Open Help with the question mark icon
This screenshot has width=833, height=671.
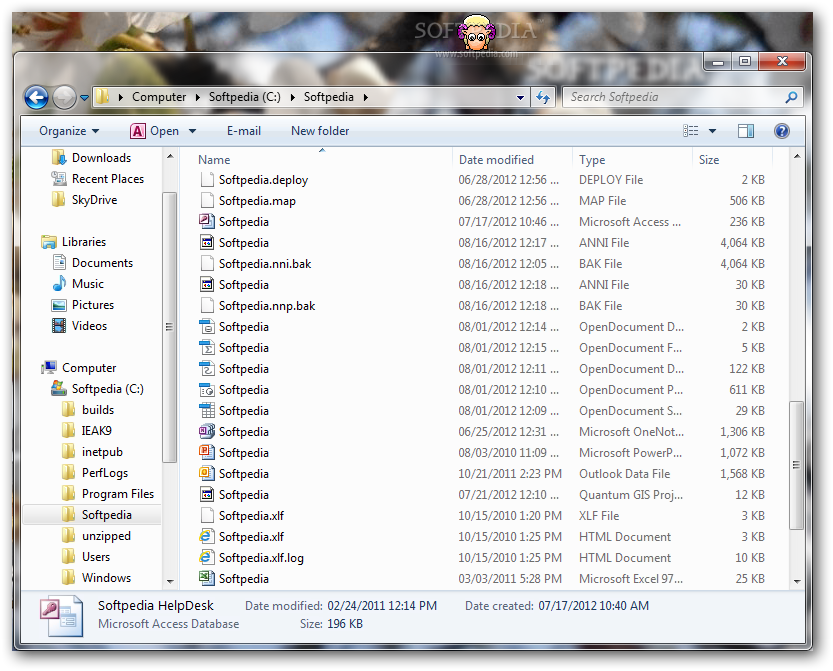pyautogui.click(x=781, y=131)
